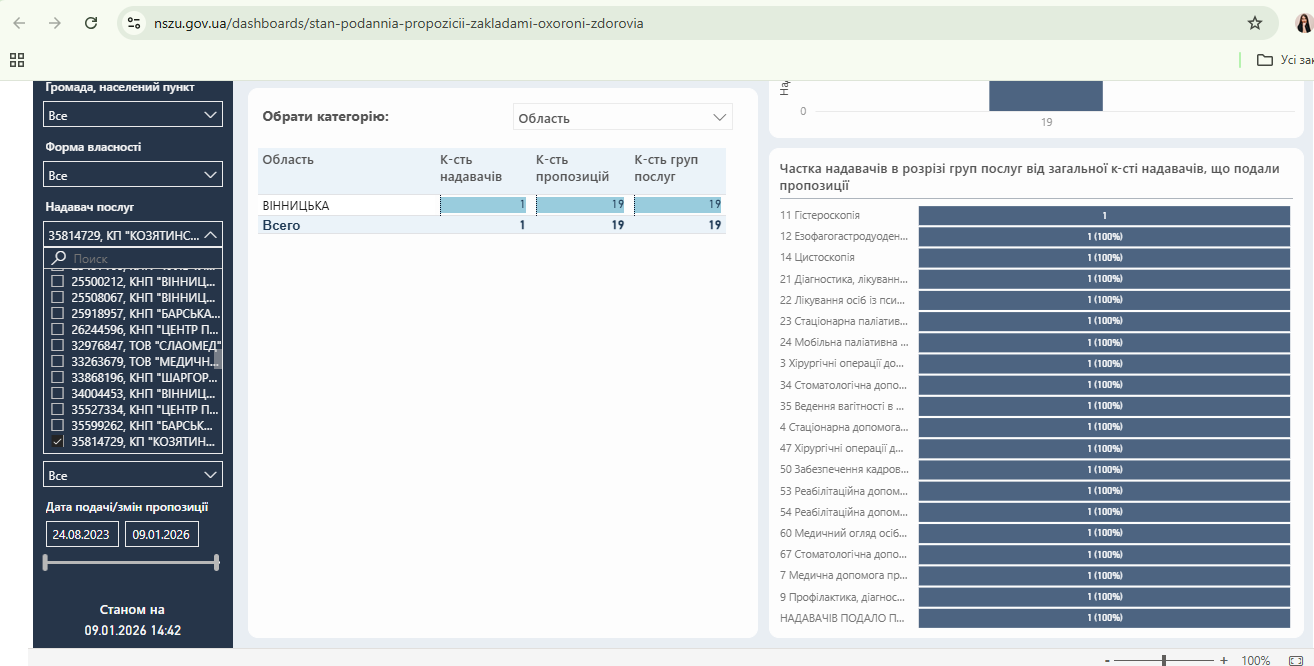Open the user profile avatar
Screen dimensions: 1314x666
[x=1304, y=23]
